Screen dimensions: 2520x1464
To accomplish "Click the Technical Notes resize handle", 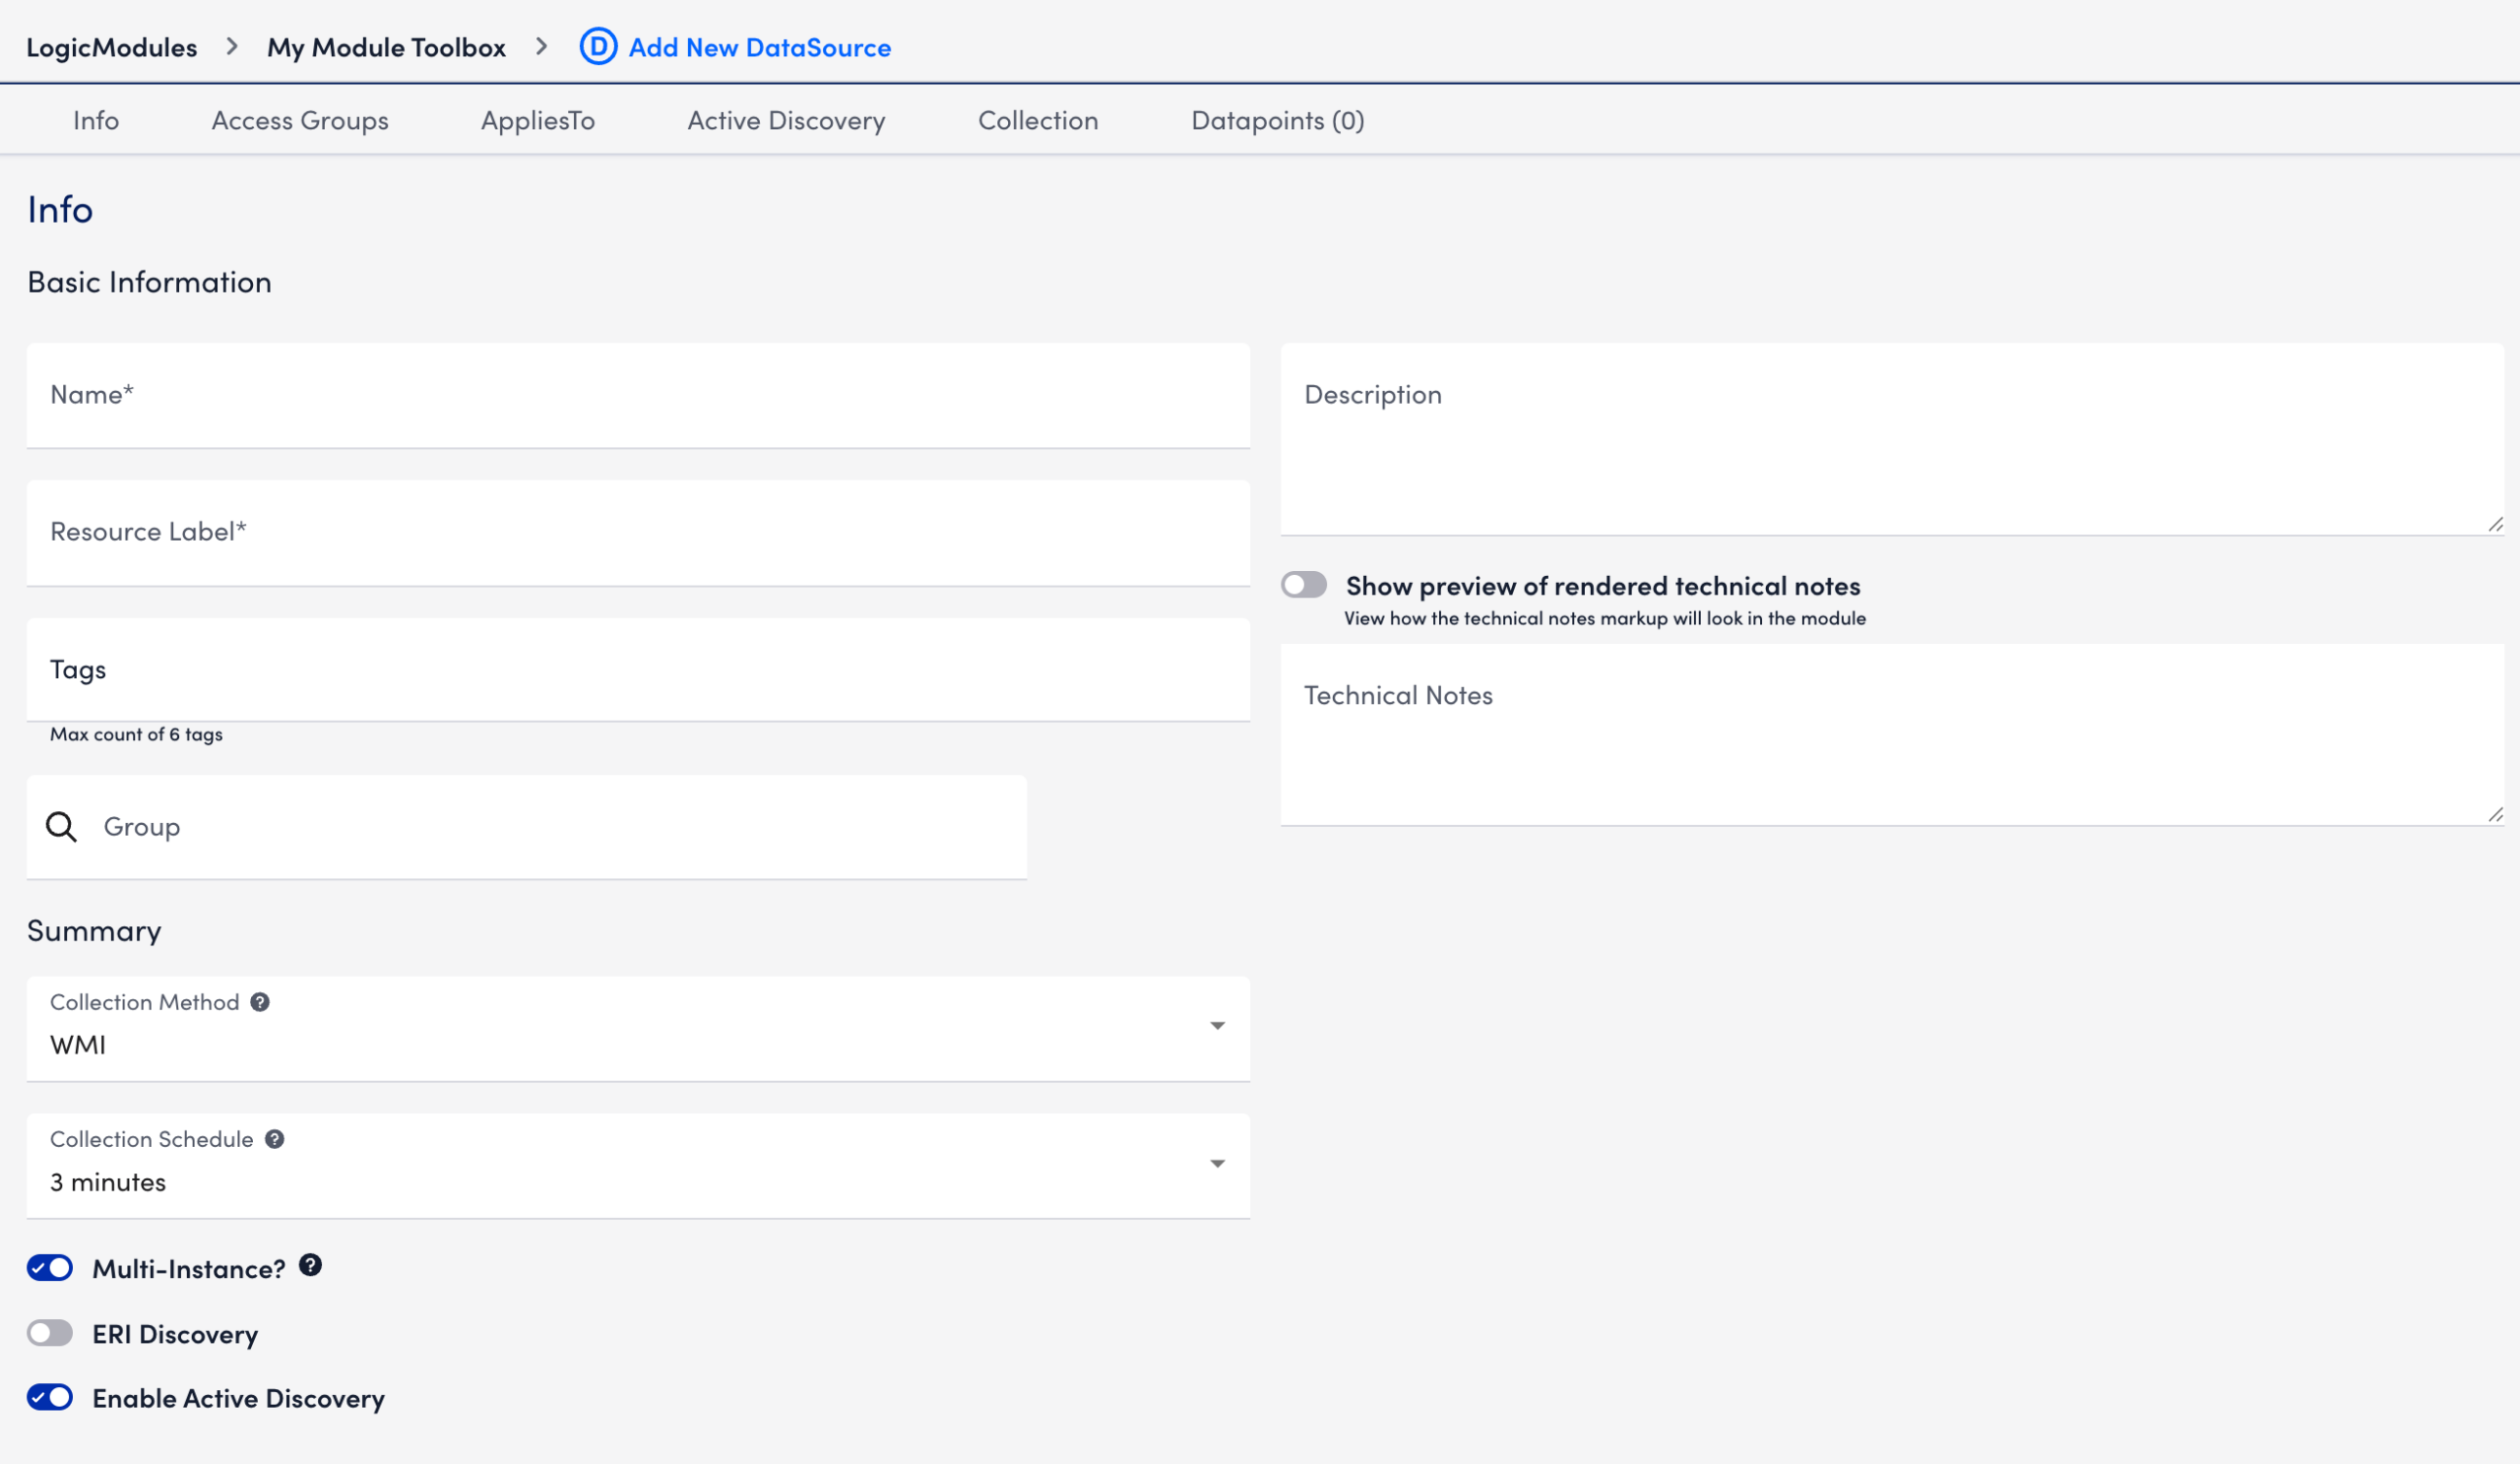I will point(2495,815).
